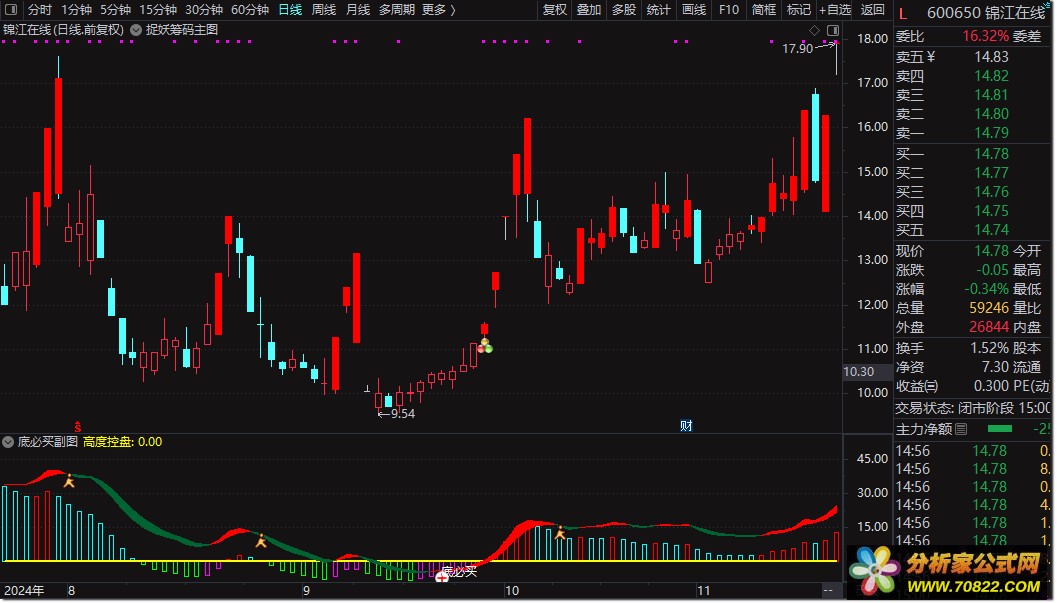Click the green 主力净额 flow bar
Screen dimensions: 1057x603
click(999, 429)
